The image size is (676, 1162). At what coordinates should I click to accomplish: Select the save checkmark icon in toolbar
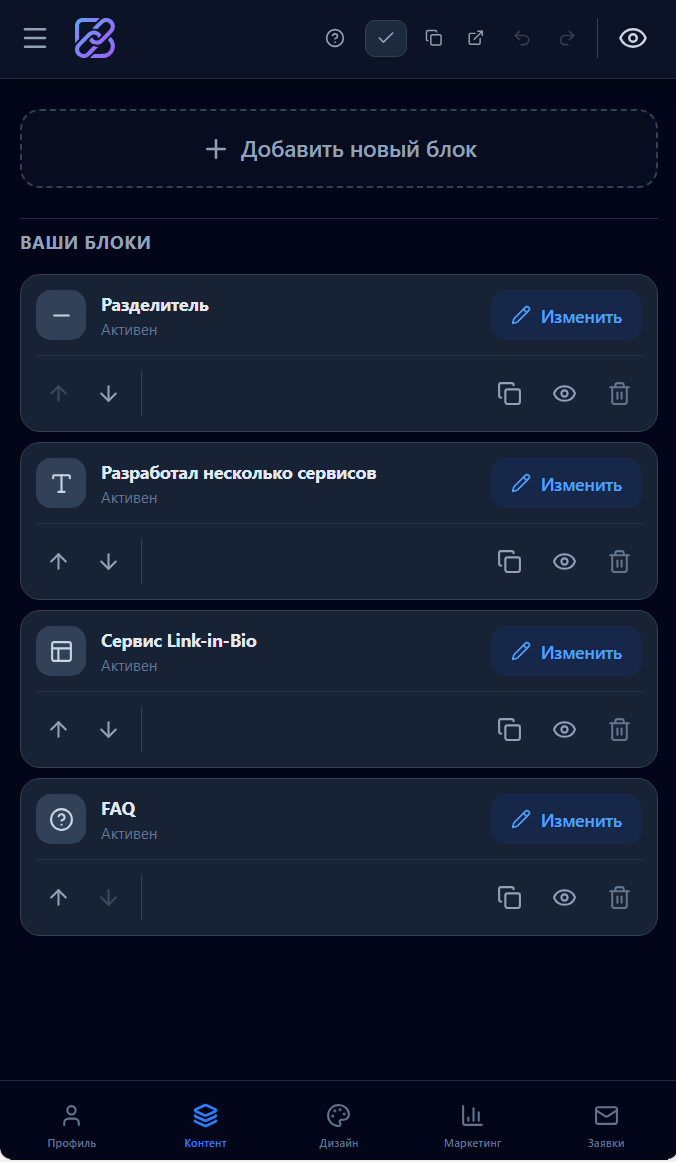(386, 38)
